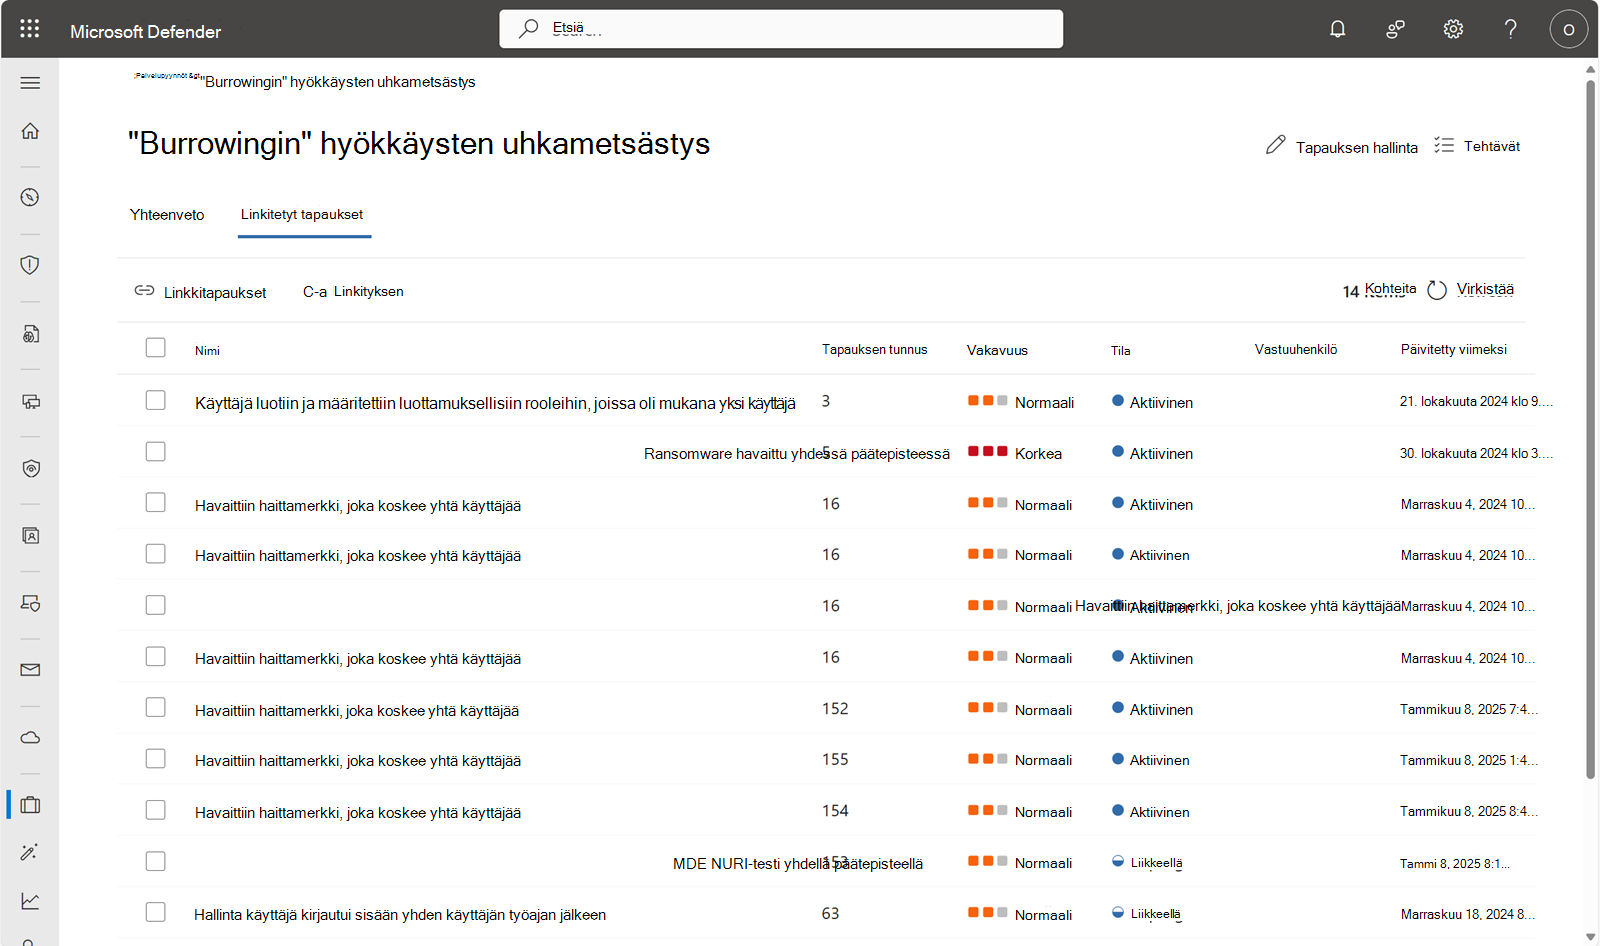This screenshot has width=1600, height=946.
Task: Open the cloud apps sidebar icon
Action: (x=30, y=738)
